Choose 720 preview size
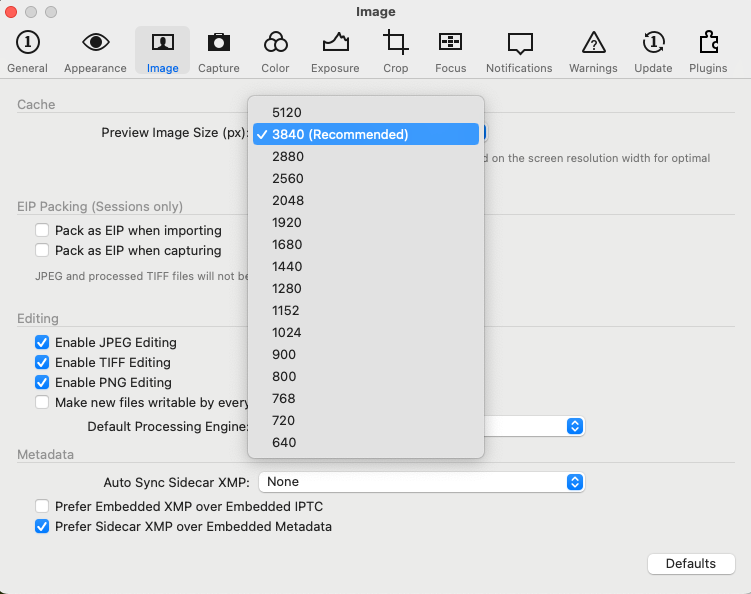Screen dimensions: 751x594 366,421
